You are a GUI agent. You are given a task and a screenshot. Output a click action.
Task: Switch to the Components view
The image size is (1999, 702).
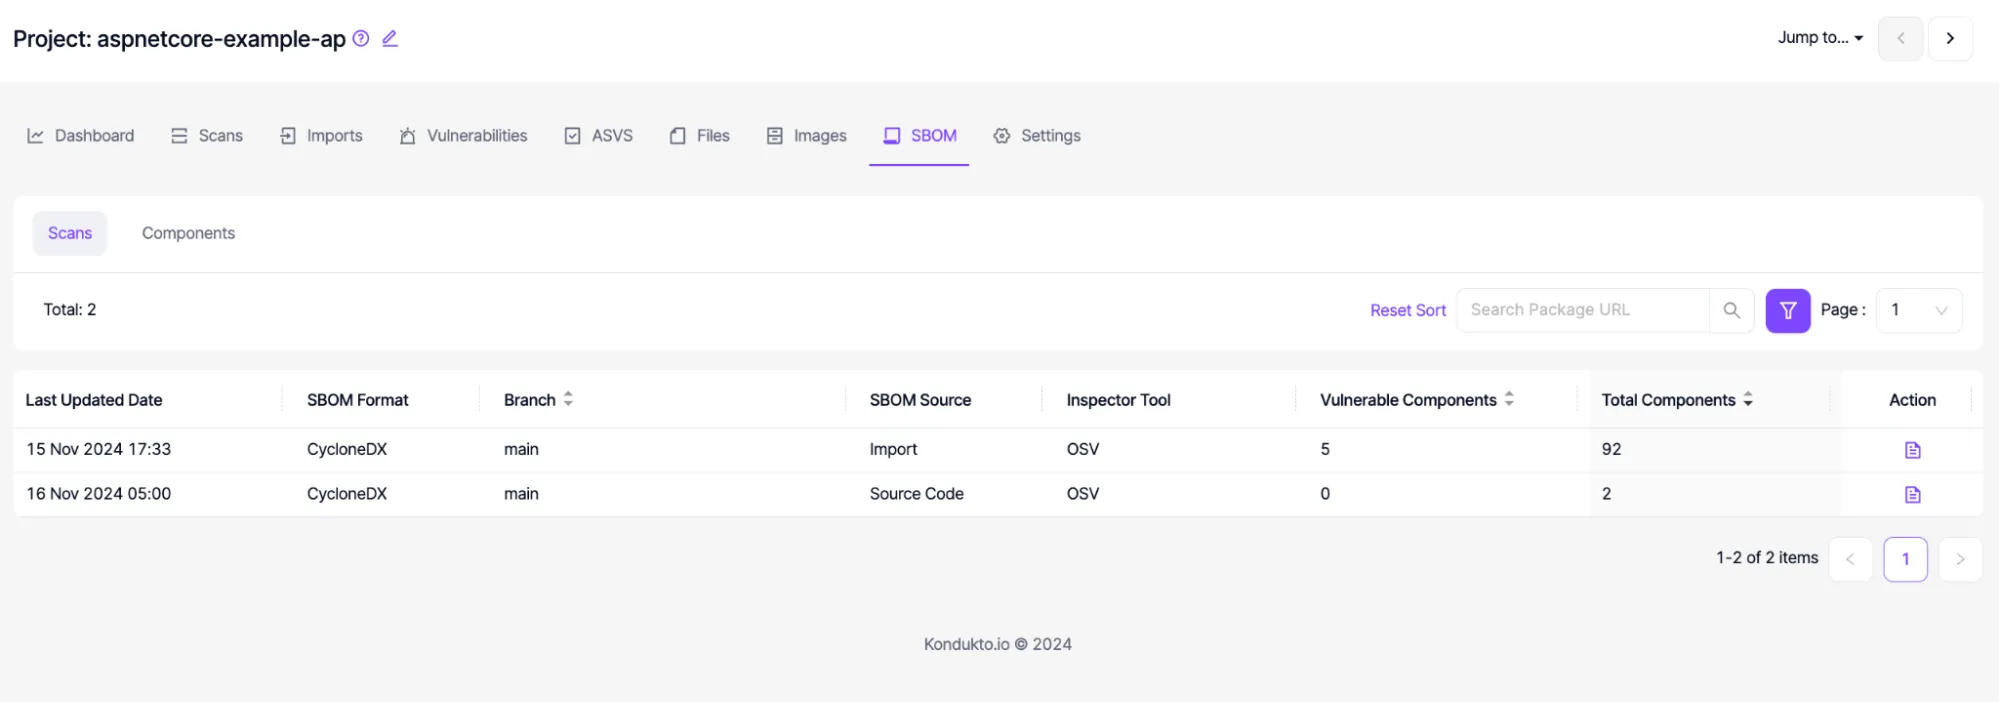pos(188,233)
